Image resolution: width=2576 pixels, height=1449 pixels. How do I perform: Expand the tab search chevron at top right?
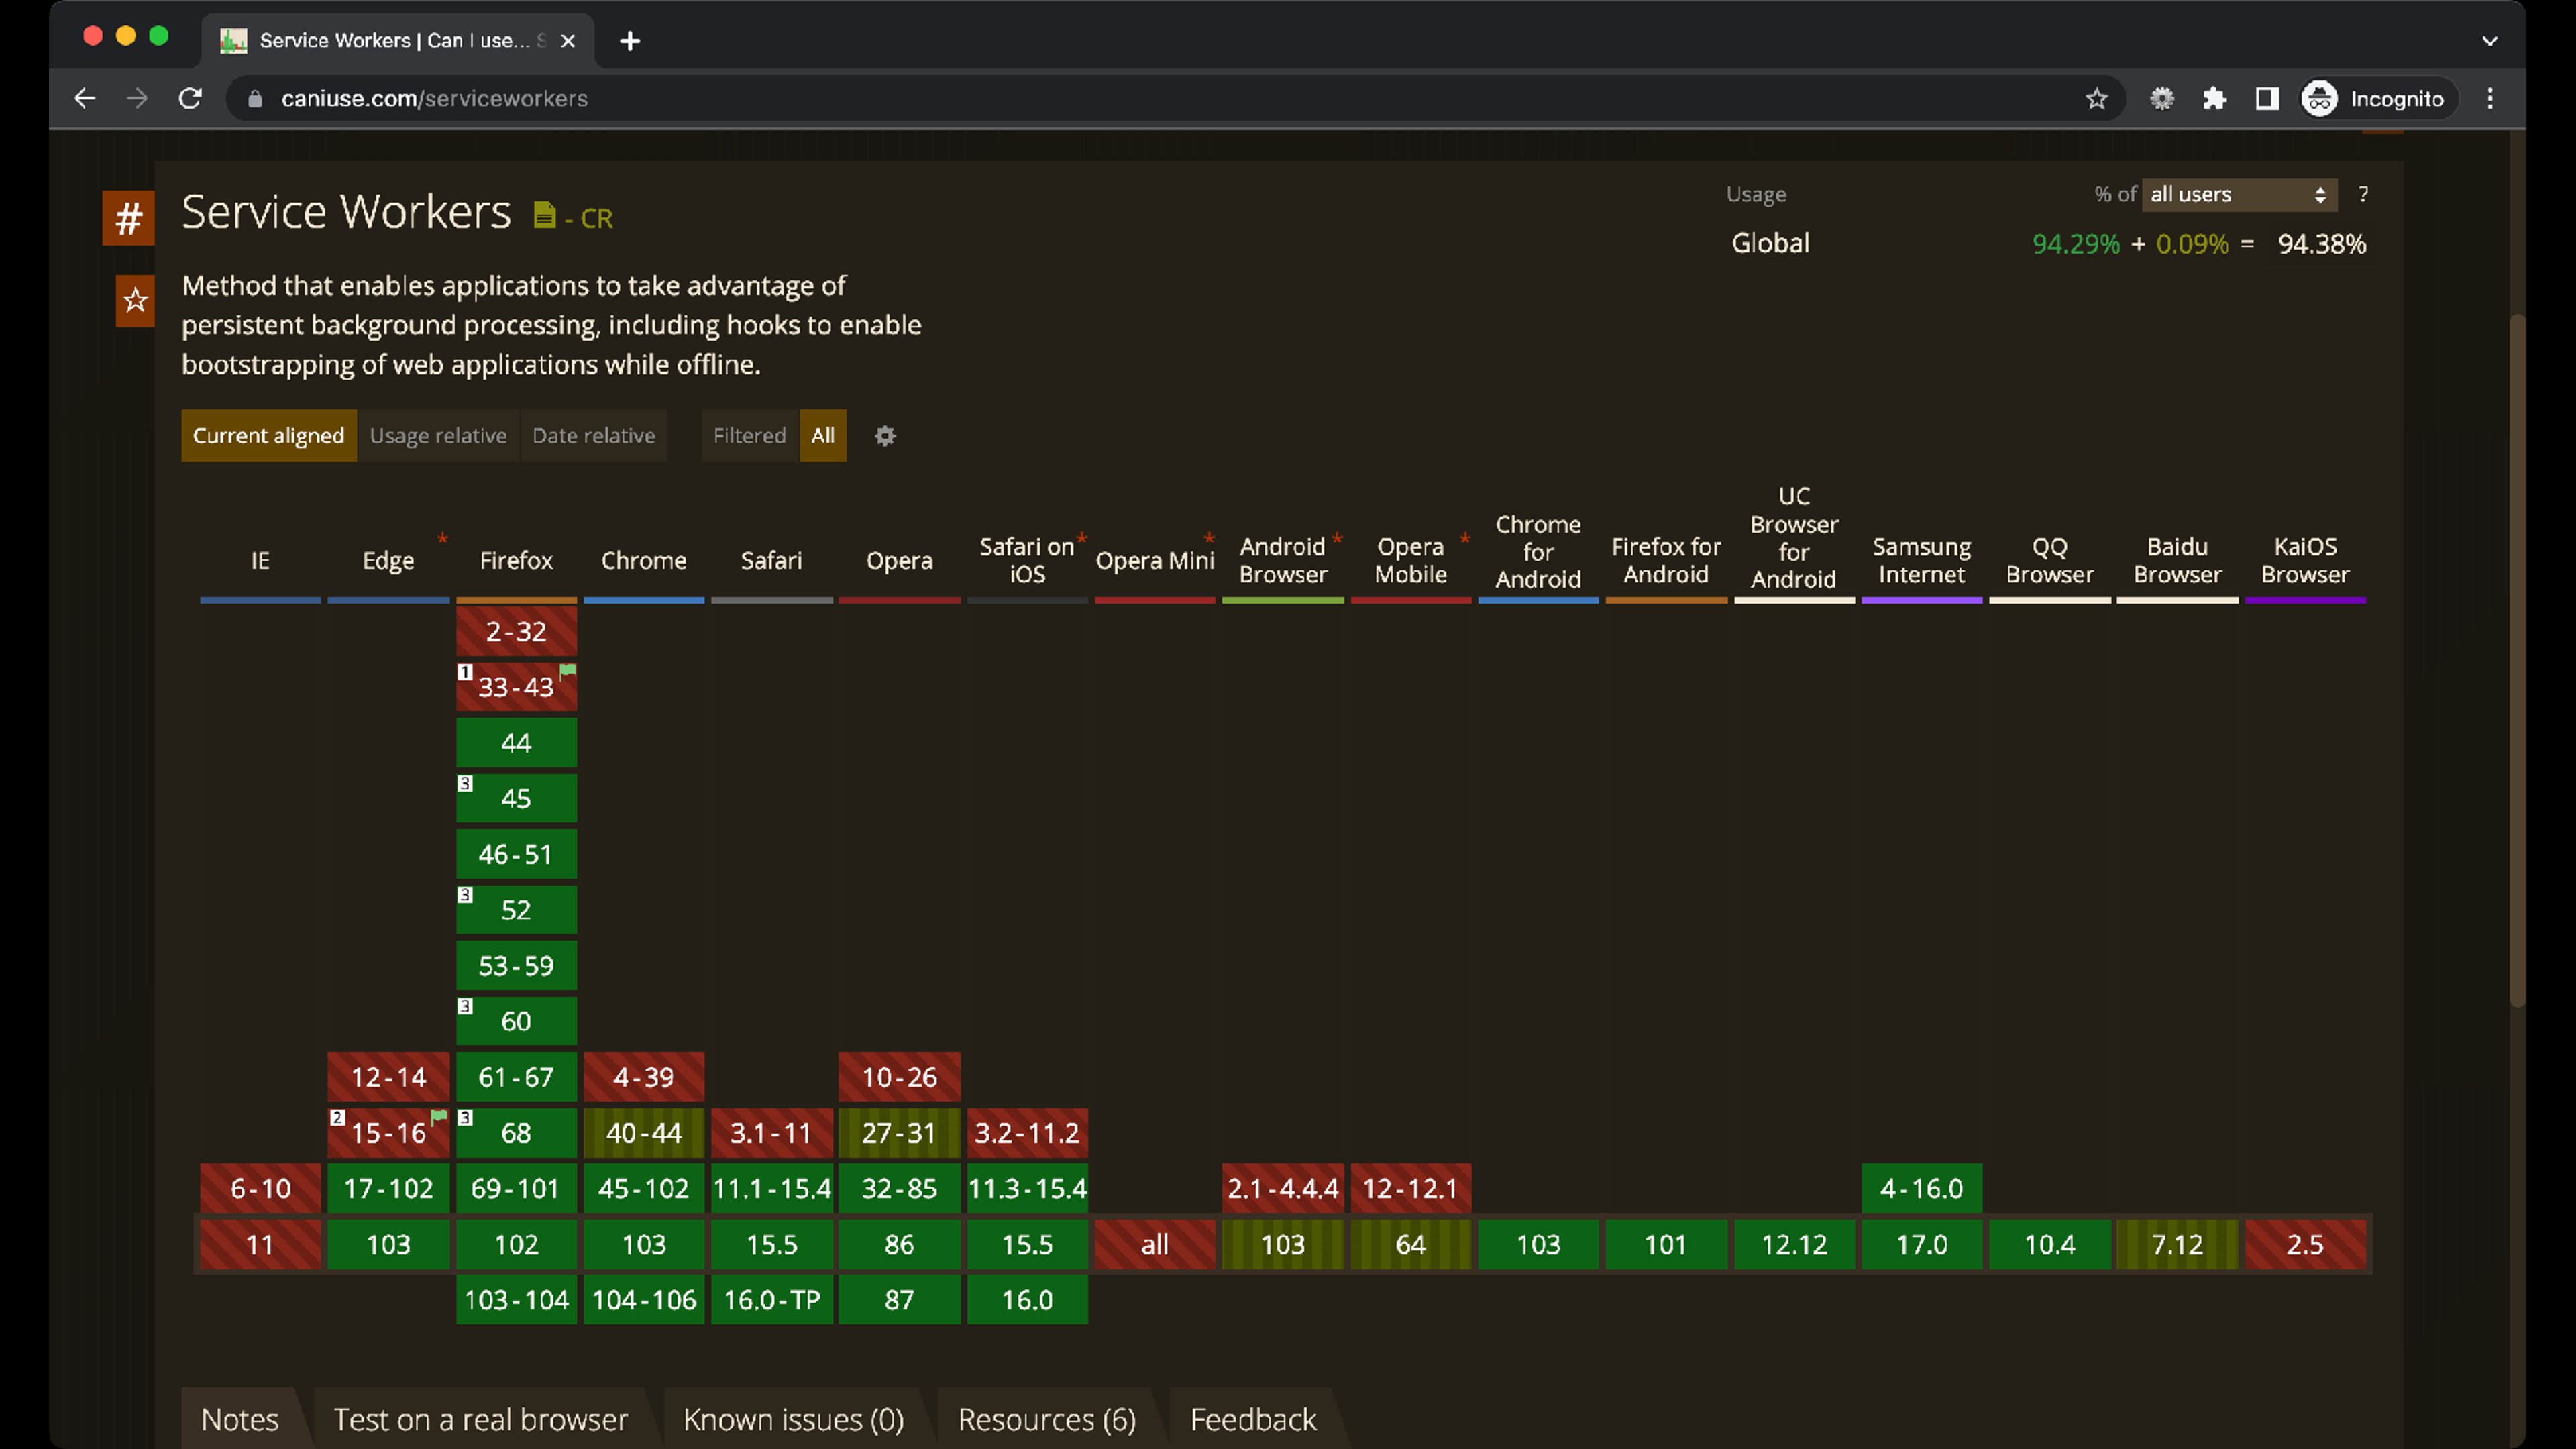(2489, 41)
